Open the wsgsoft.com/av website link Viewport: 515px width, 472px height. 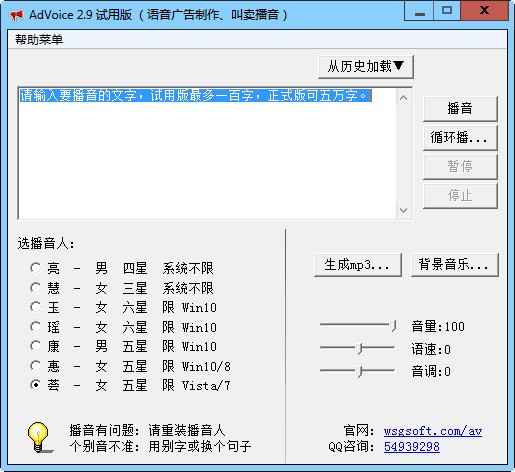(x=433, y=431)
